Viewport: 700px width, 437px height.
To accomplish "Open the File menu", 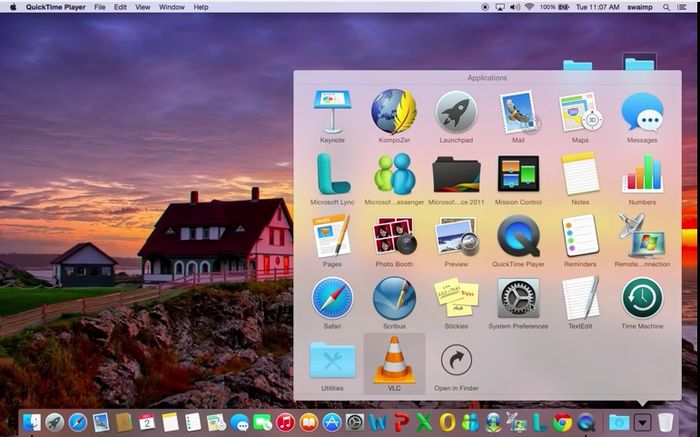I will tap(100, 7).
